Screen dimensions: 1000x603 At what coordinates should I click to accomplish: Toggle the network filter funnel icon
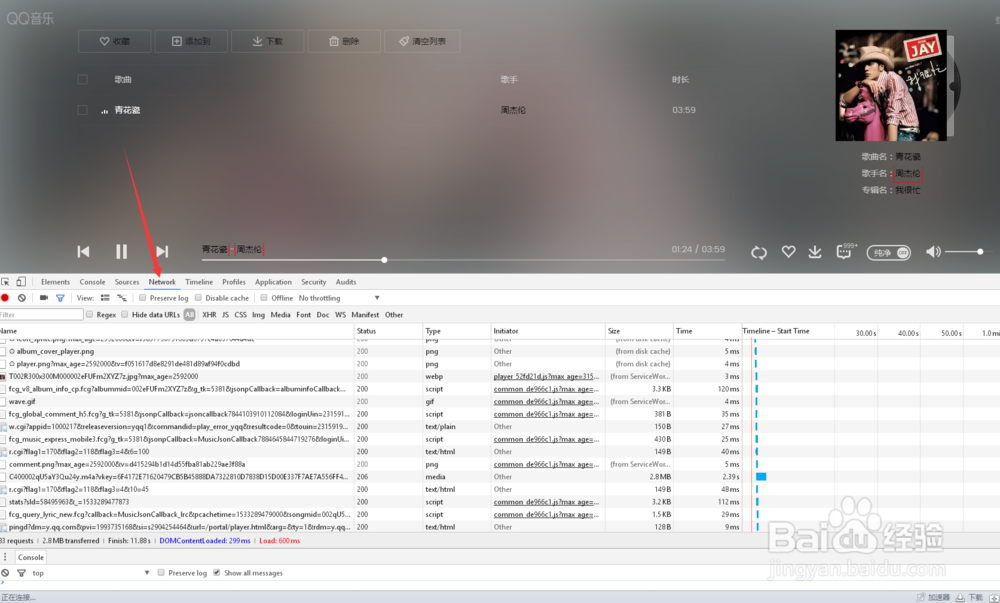tap(60, 298)
